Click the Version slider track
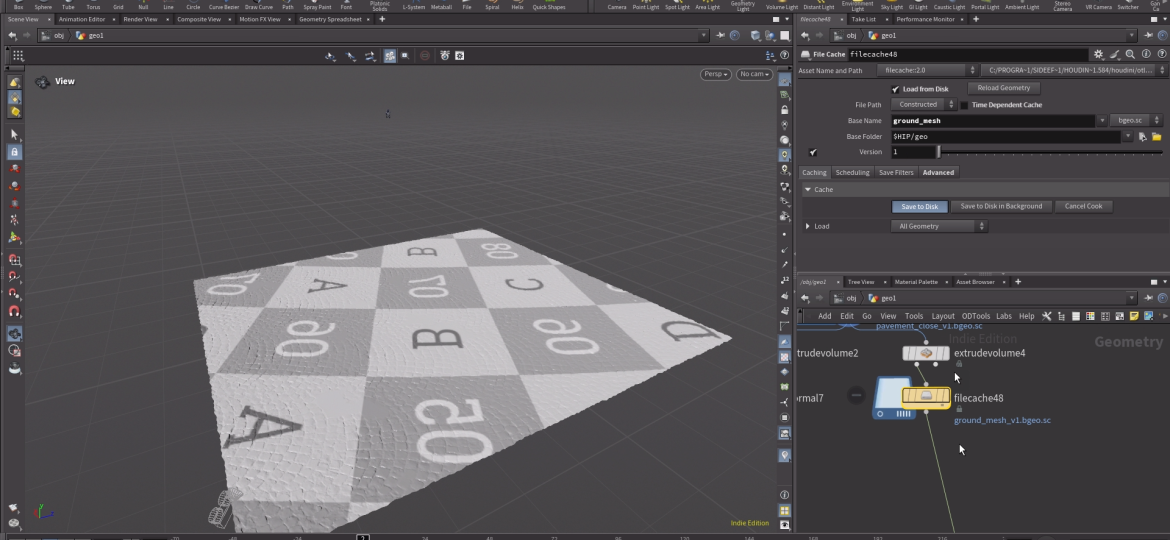This screenshot has height=540, width=1170. [x=1050, y=152]
